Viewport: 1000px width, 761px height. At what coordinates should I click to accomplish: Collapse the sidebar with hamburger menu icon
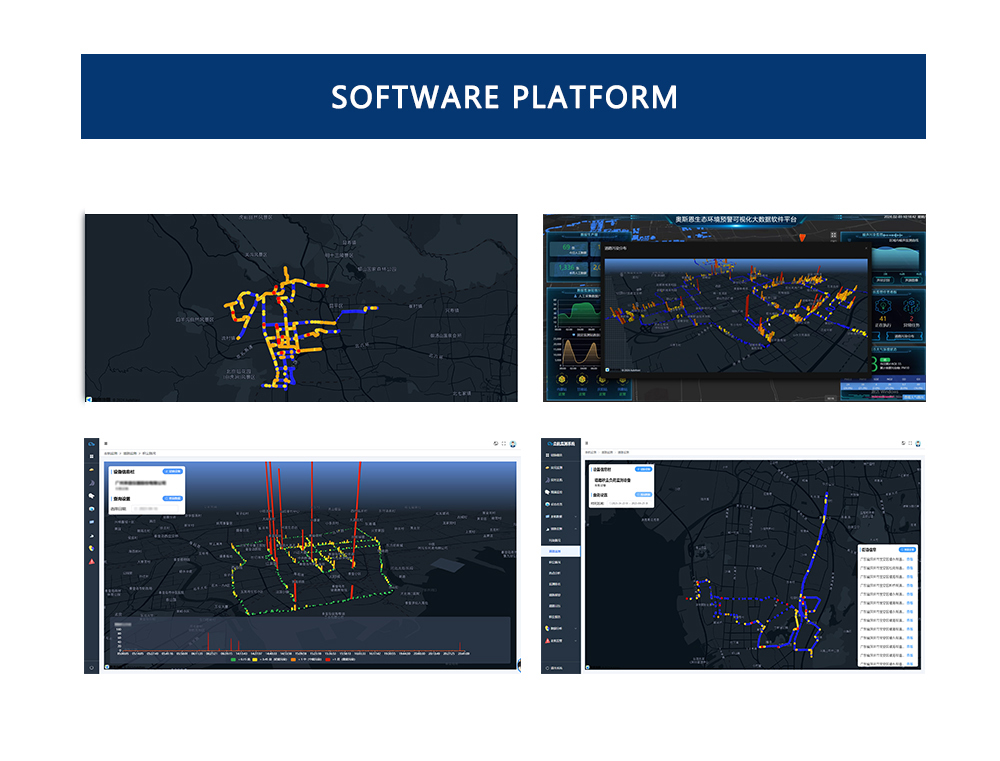(587, 443)
